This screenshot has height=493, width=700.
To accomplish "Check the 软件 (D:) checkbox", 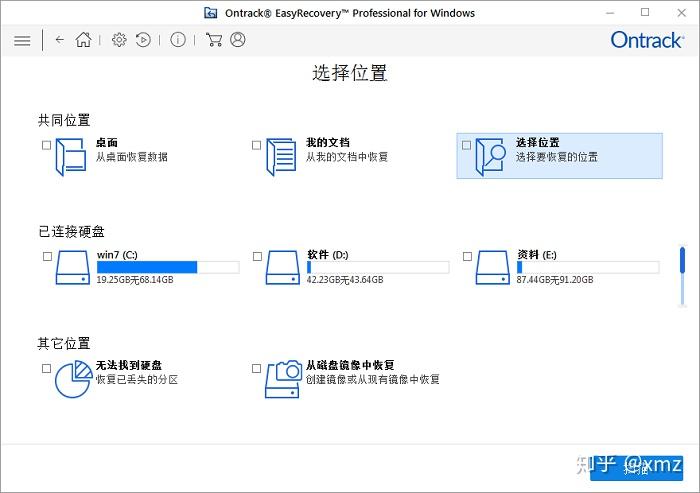I will pyautogui.click(x=257, y=256).
